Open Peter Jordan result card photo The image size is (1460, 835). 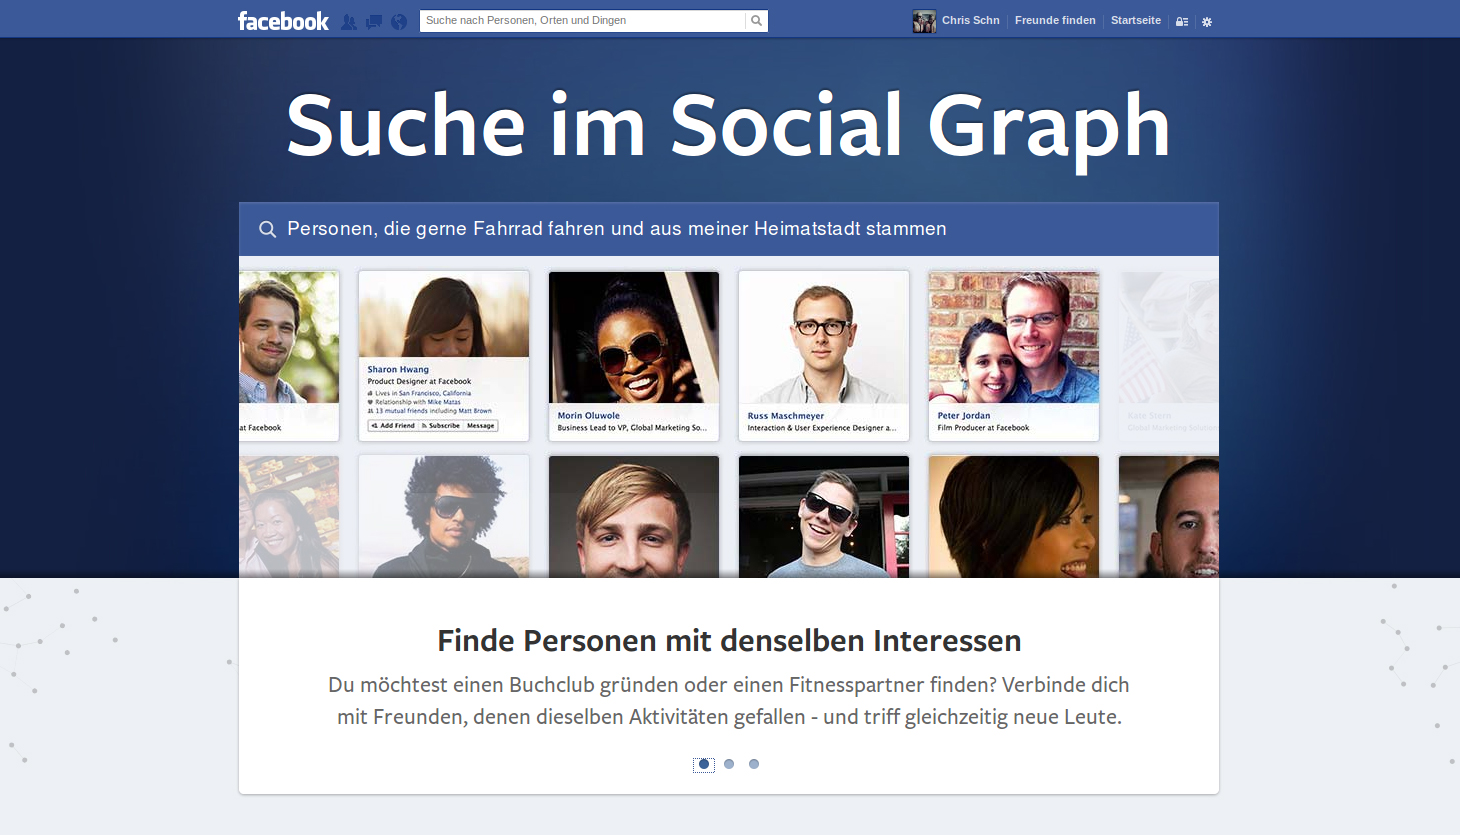pyautogui.click(x=1014, y=337)
